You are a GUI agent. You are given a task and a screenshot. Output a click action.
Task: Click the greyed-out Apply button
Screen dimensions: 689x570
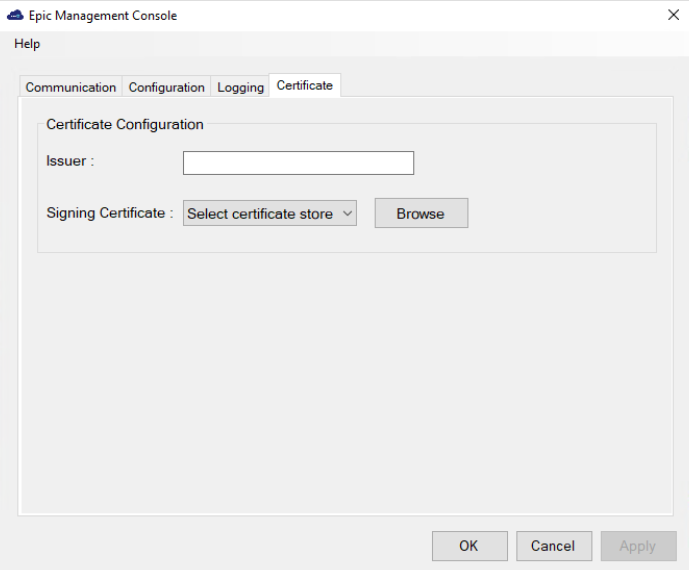pos(638,546)
